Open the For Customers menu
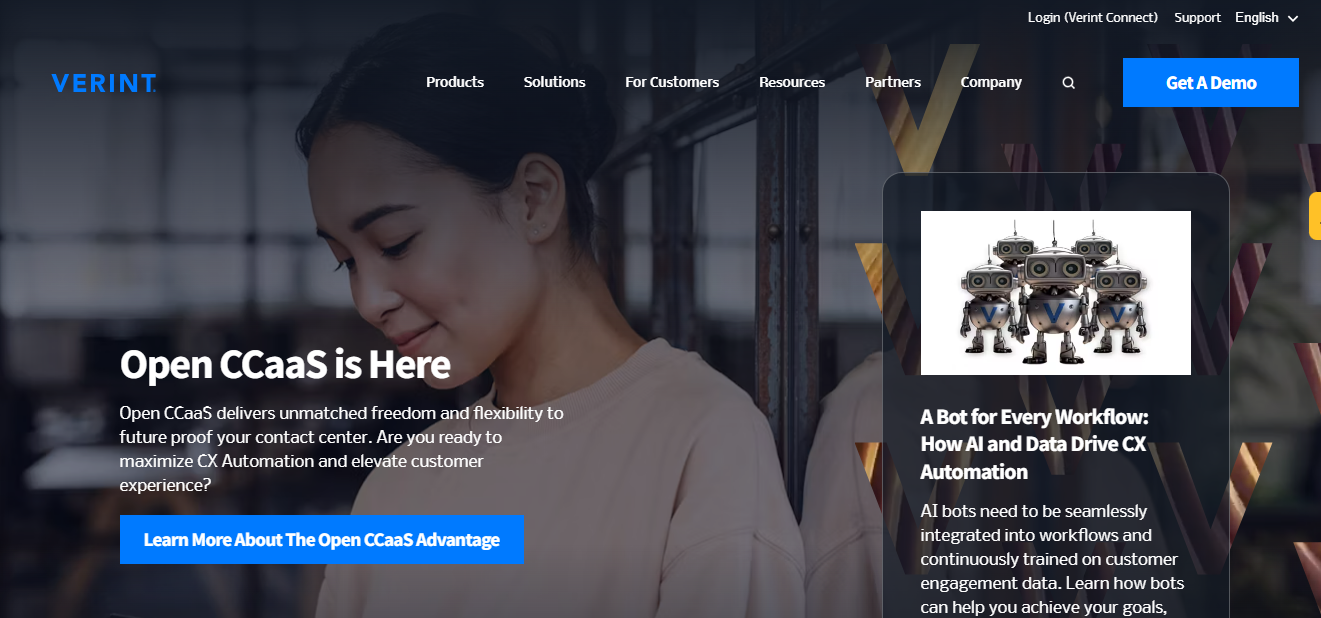This screenshot has height=618, width=1321. [x=672, y=82]
